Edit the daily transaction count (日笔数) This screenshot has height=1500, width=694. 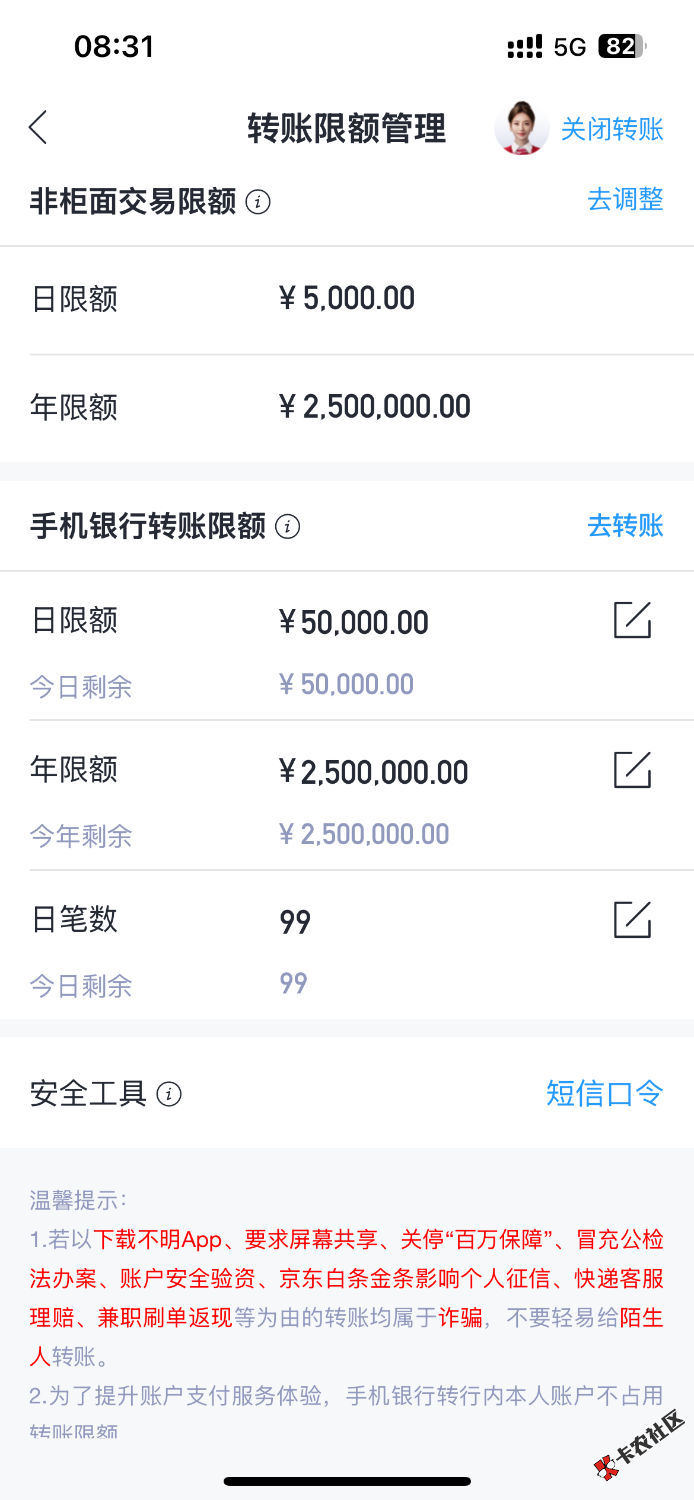click(632, 919)
